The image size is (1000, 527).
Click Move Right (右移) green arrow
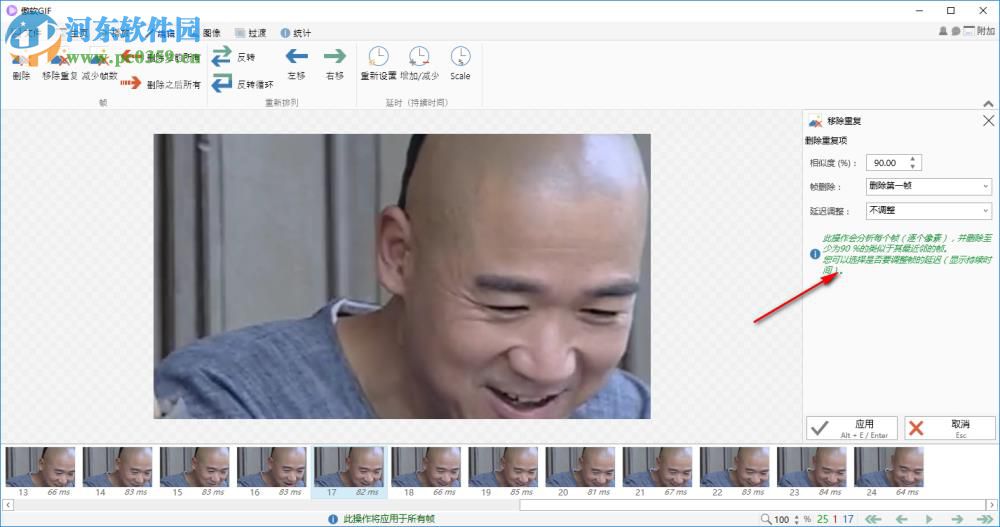tap(335, 57)
